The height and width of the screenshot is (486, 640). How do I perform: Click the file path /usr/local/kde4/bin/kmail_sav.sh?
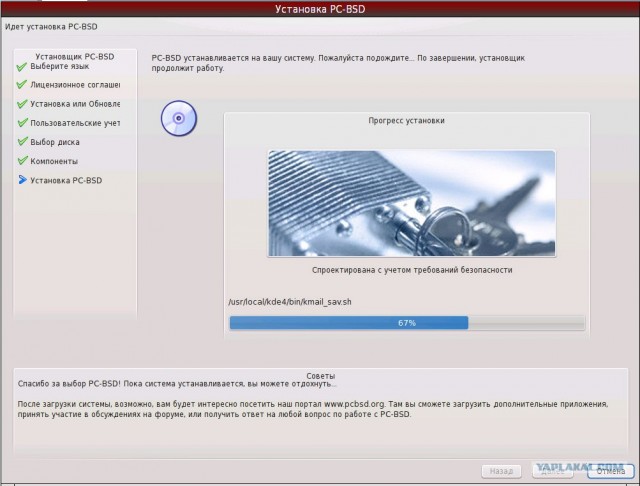(x=290, y=302)
